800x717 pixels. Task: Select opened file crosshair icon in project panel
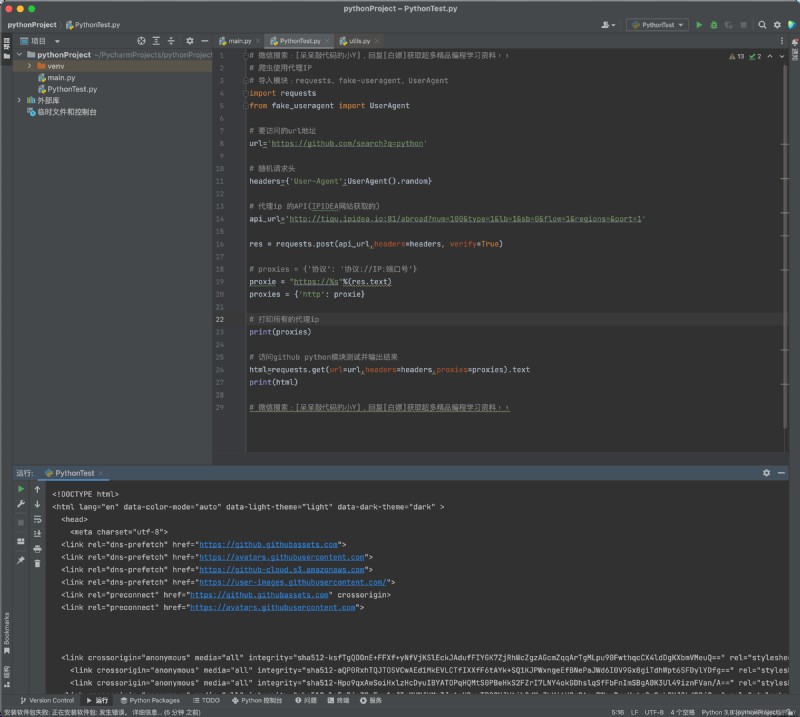pos(141,41)
